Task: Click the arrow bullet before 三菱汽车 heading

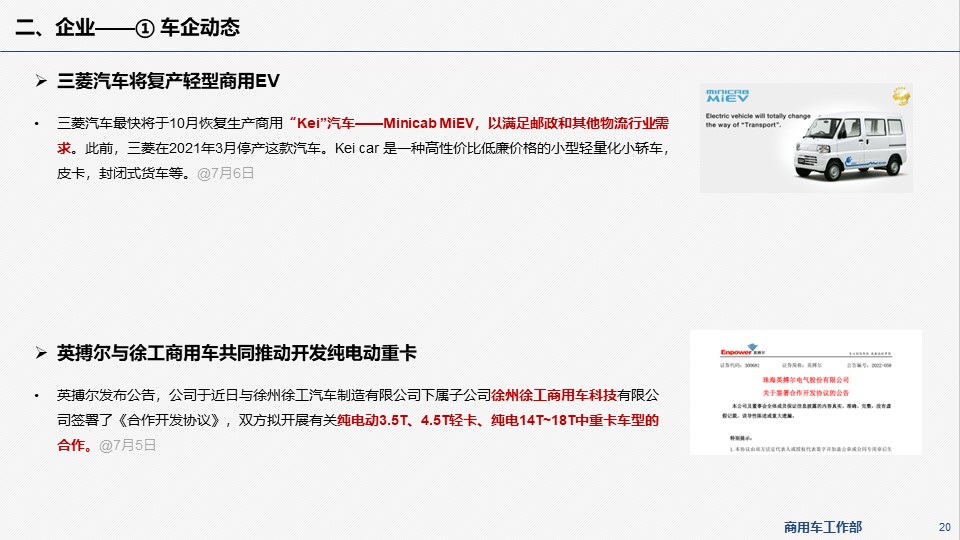Action: coord(41,81)
